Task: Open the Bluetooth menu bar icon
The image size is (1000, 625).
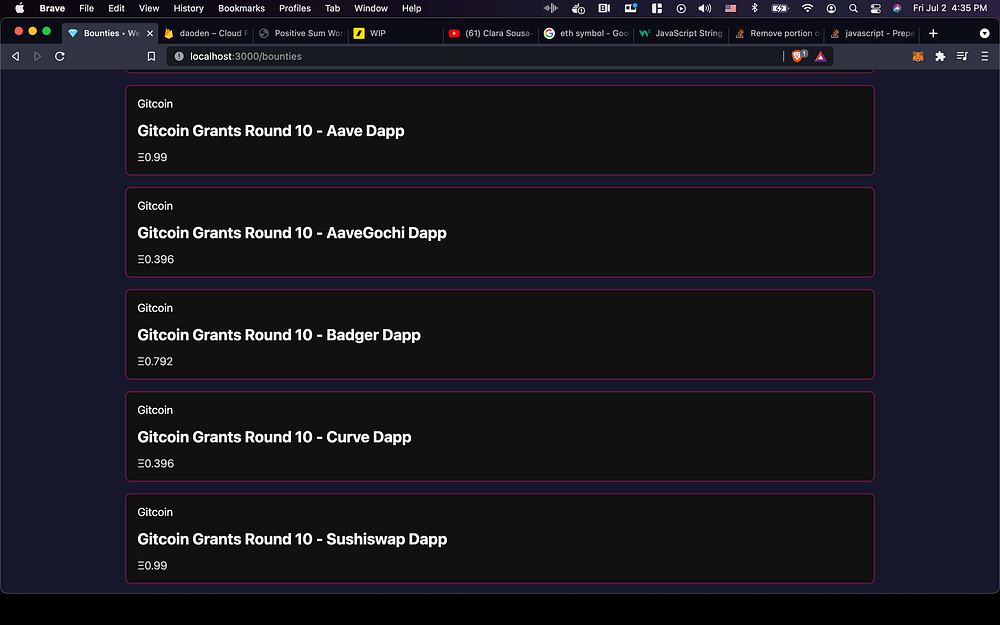Action: pos(754,8)
